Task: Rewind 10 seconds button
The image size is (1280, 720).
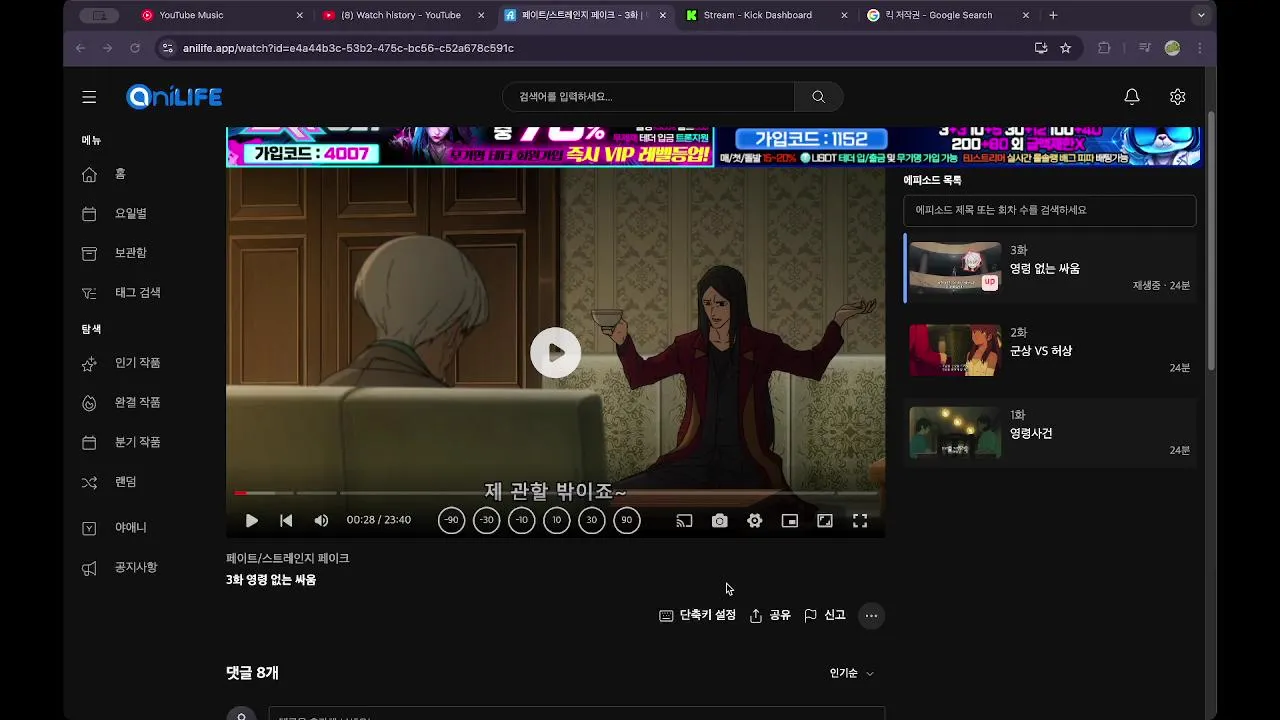Action: pos(522,520)
